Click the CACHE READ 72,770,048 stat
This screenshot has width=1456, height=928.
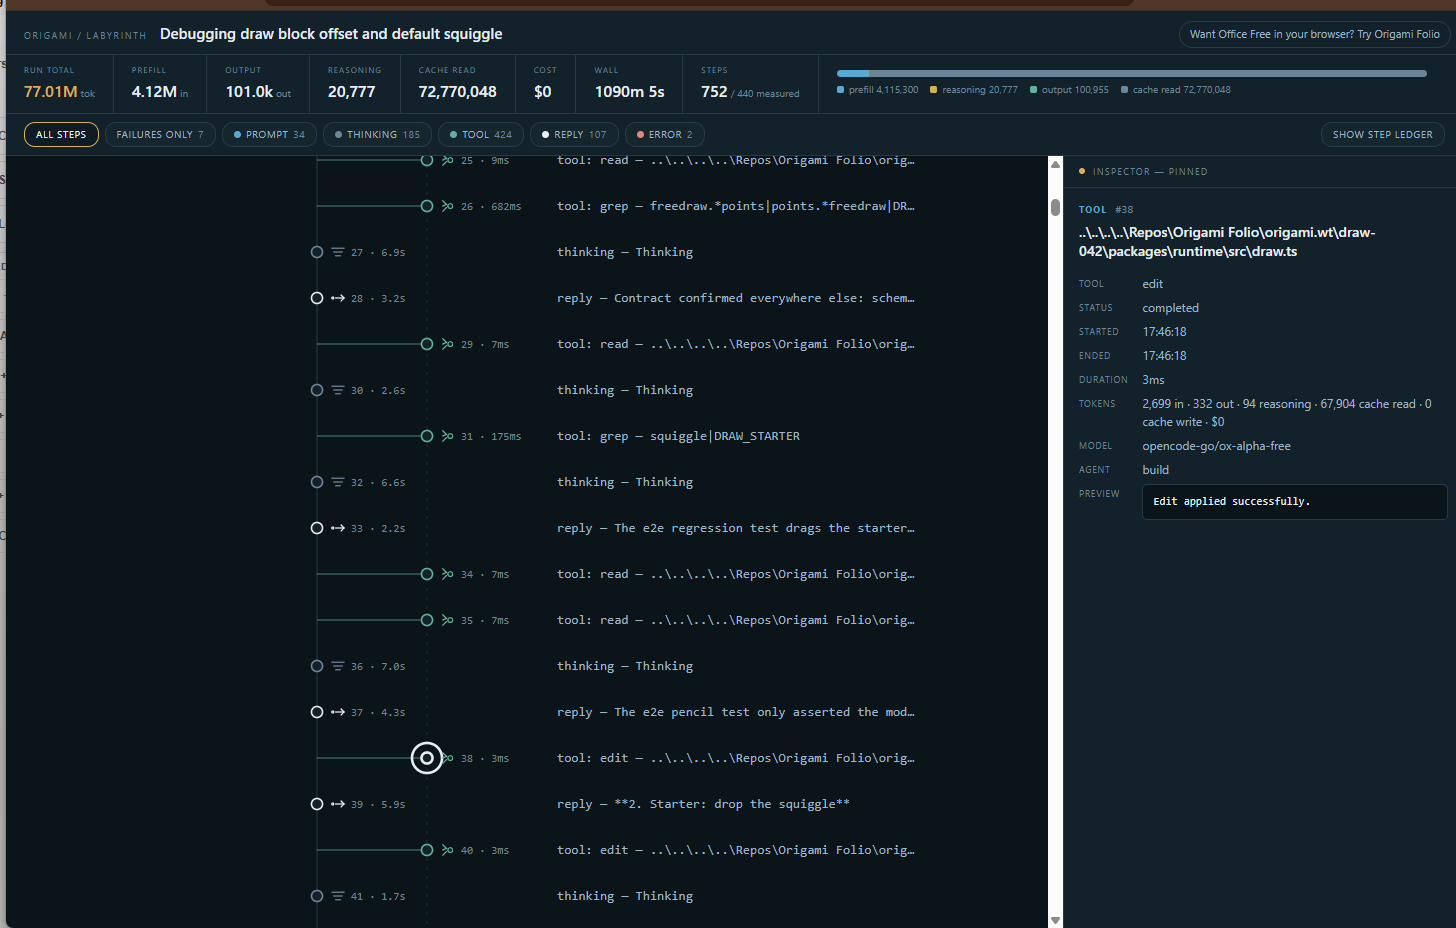(x=457, y=84)
